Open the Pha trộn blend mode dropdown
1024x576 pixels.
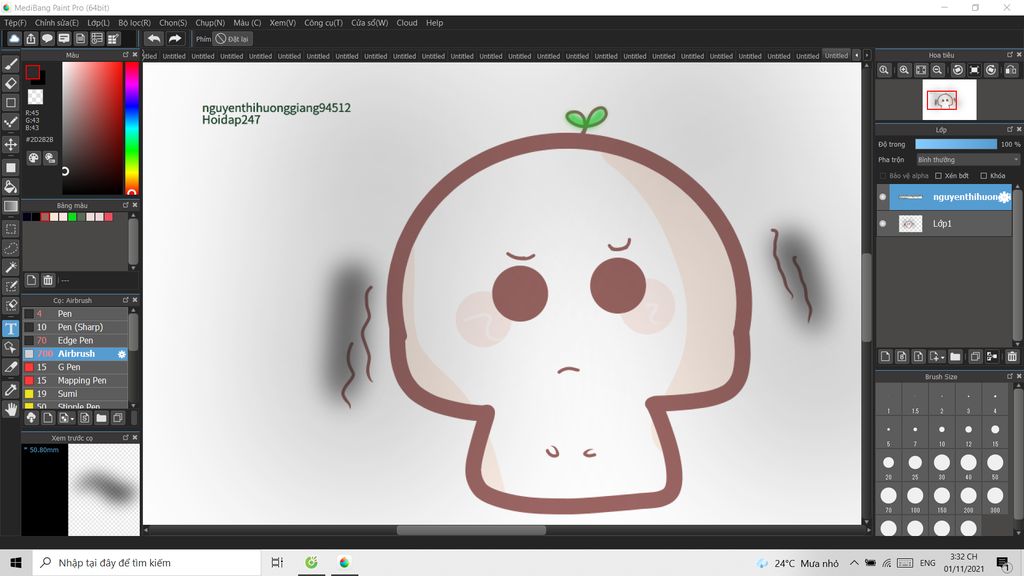(x=967, y=159)
